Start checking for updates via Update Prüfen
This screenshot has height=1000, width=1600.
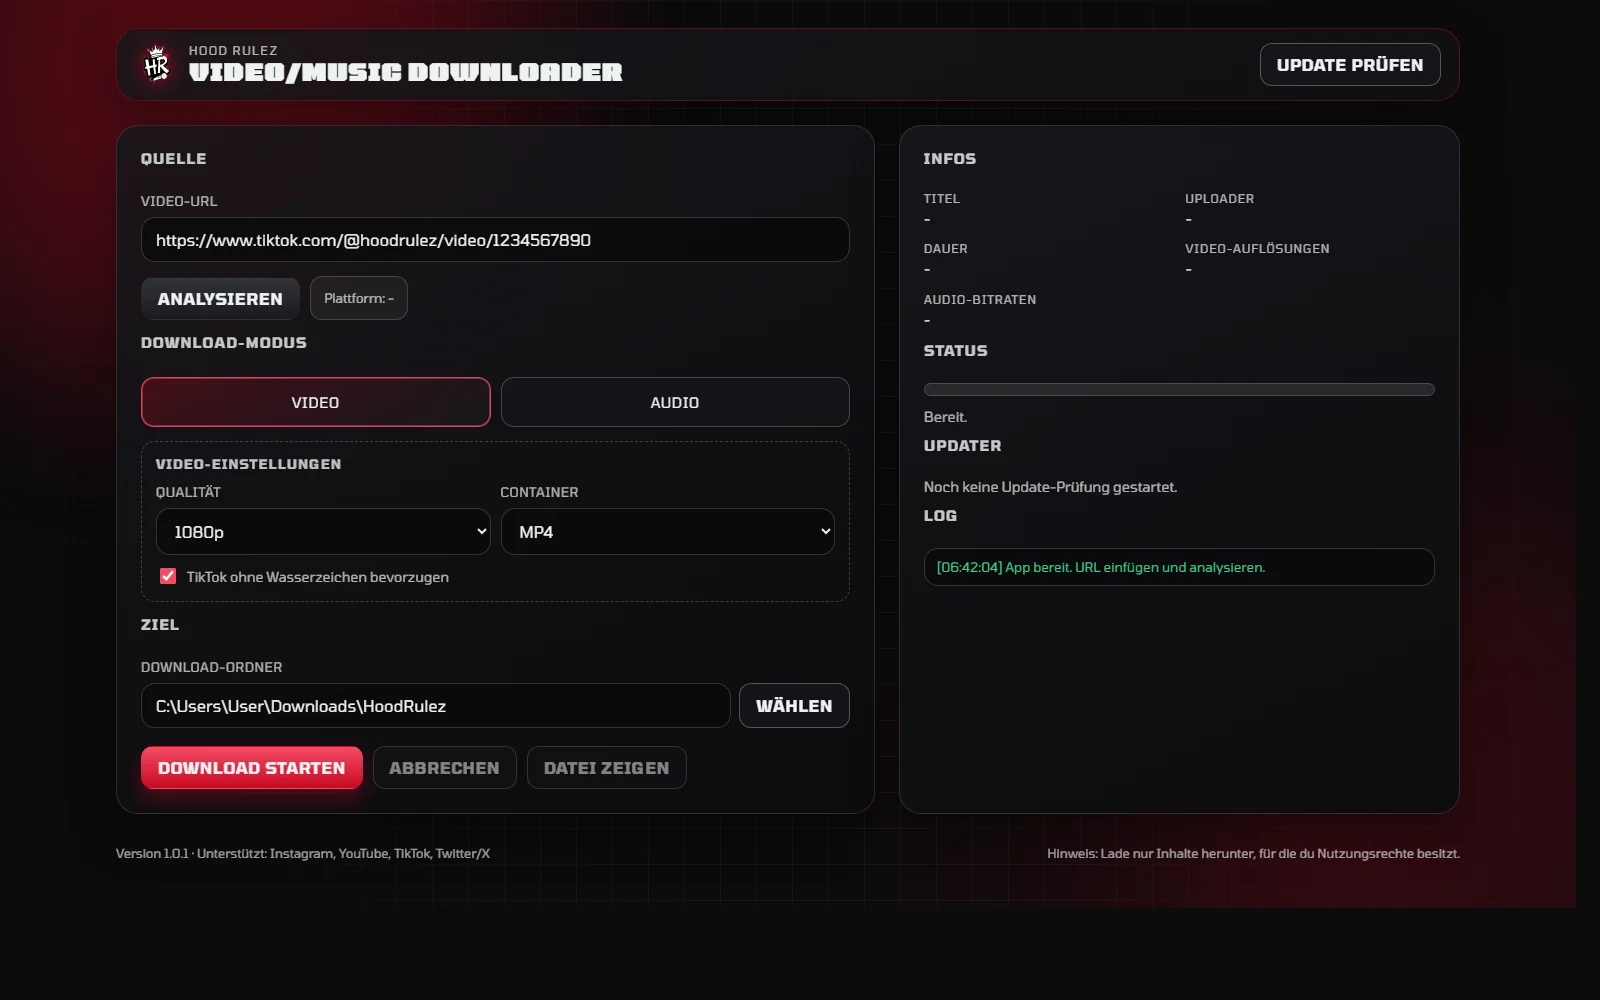pos(1350,64)
